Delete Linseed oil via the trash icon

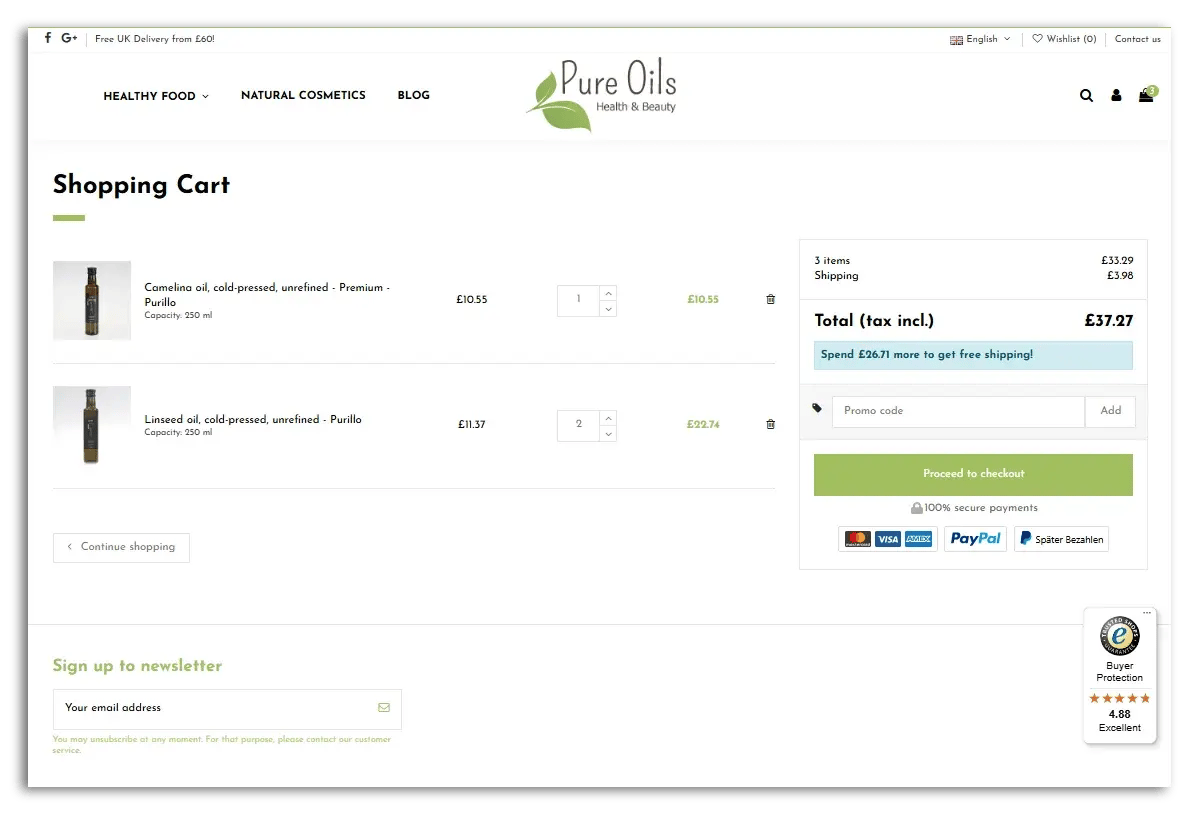tap(770, 424)
